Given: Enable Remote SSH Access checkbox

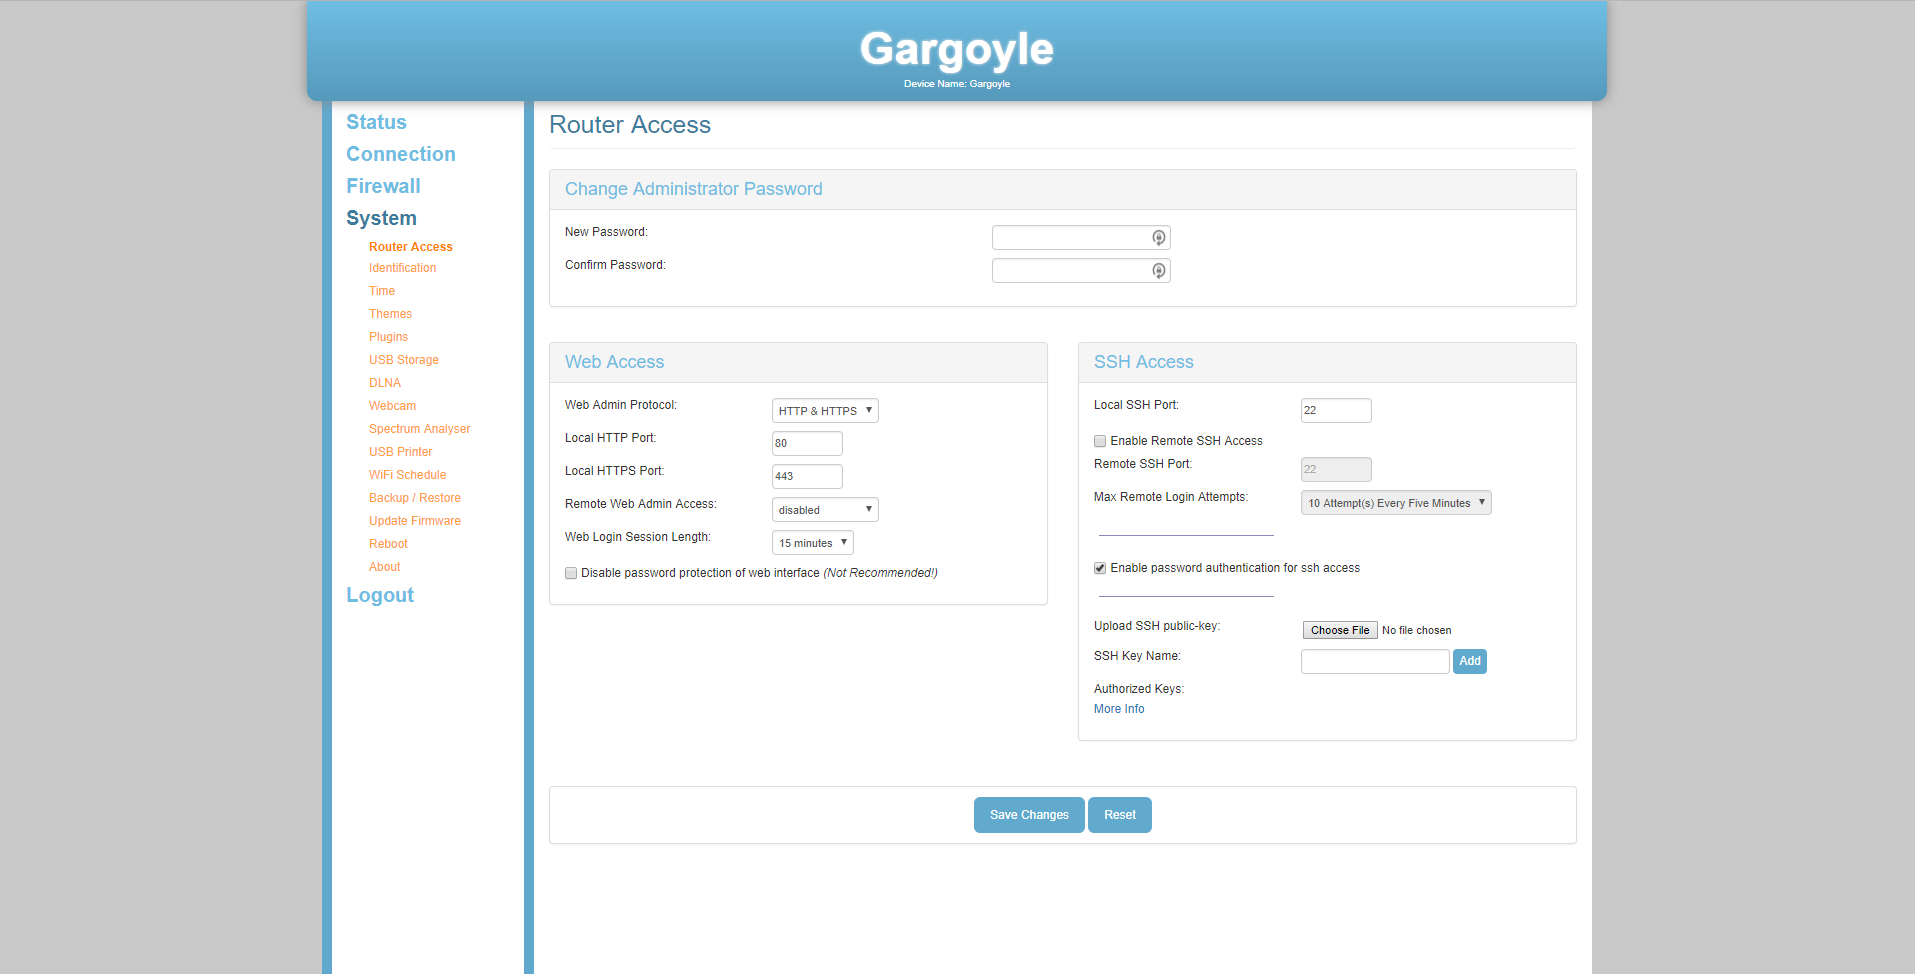Looking at the screenshot, I should click(1100, 441).
